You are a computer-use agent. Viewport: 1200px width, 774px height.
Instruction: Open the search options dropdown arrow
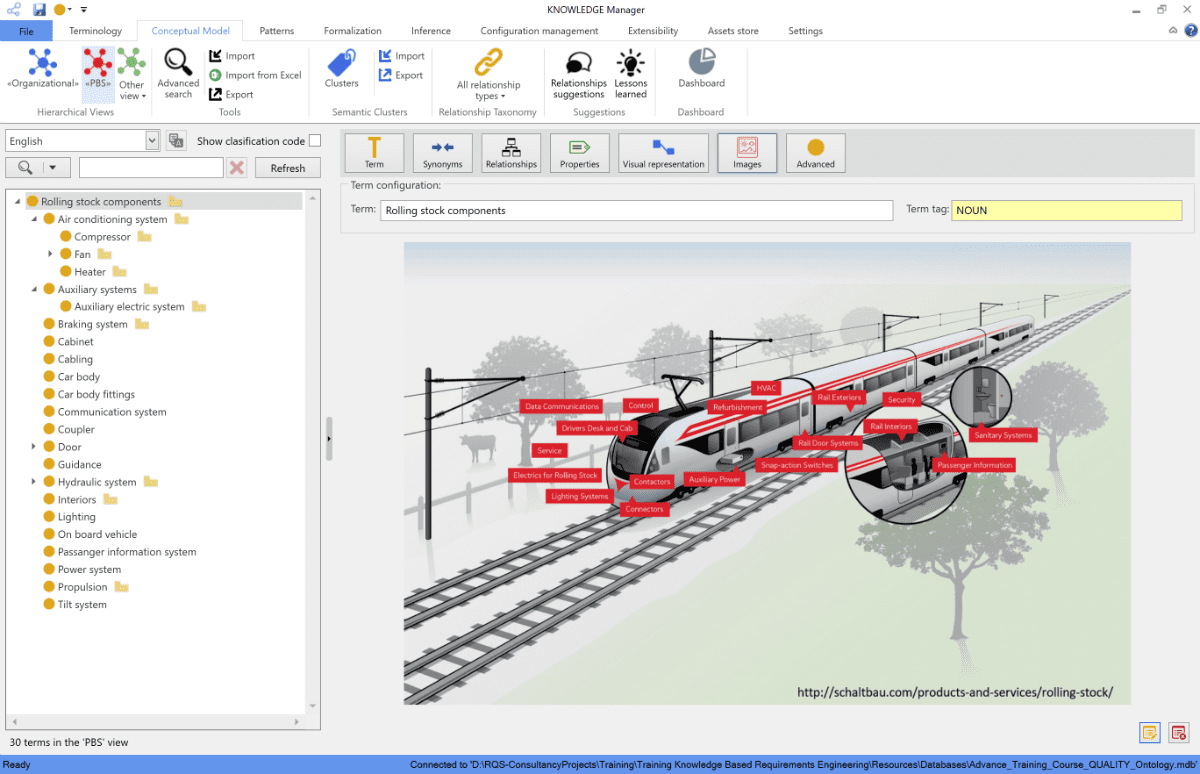[x=53, y=167]
